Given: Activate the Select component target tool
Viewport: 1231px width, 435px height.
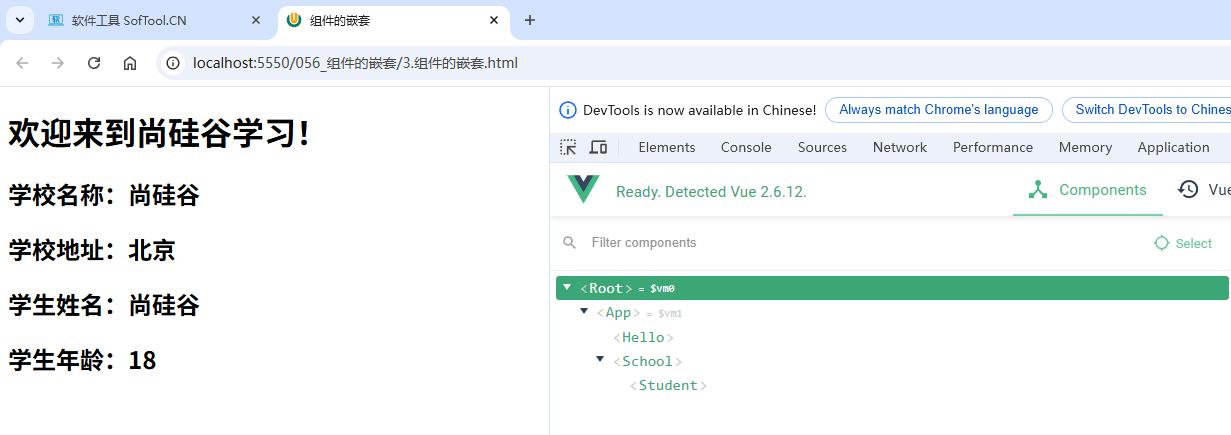Looking at the screenshot, I should pyautogui.click(x=1183, y=243).
